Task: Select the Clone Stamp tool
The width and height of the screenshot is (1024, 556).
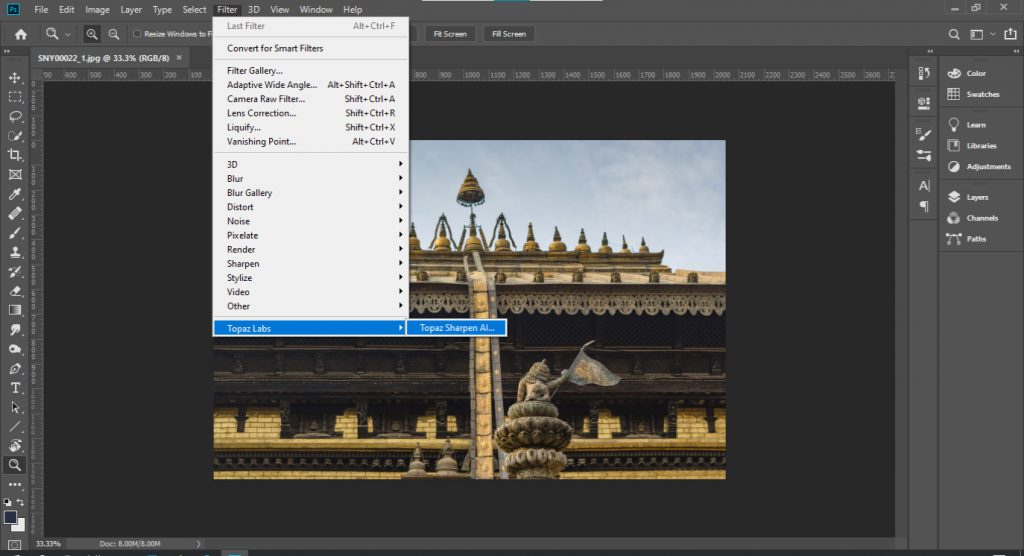Action: (15, 252)
